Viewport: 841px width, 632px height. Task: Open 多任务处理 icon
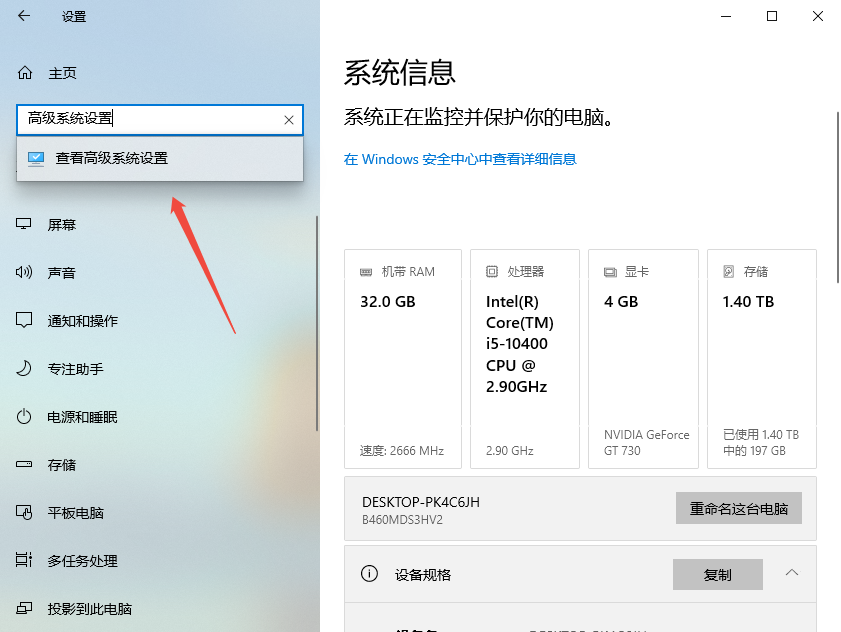(24, 560)
